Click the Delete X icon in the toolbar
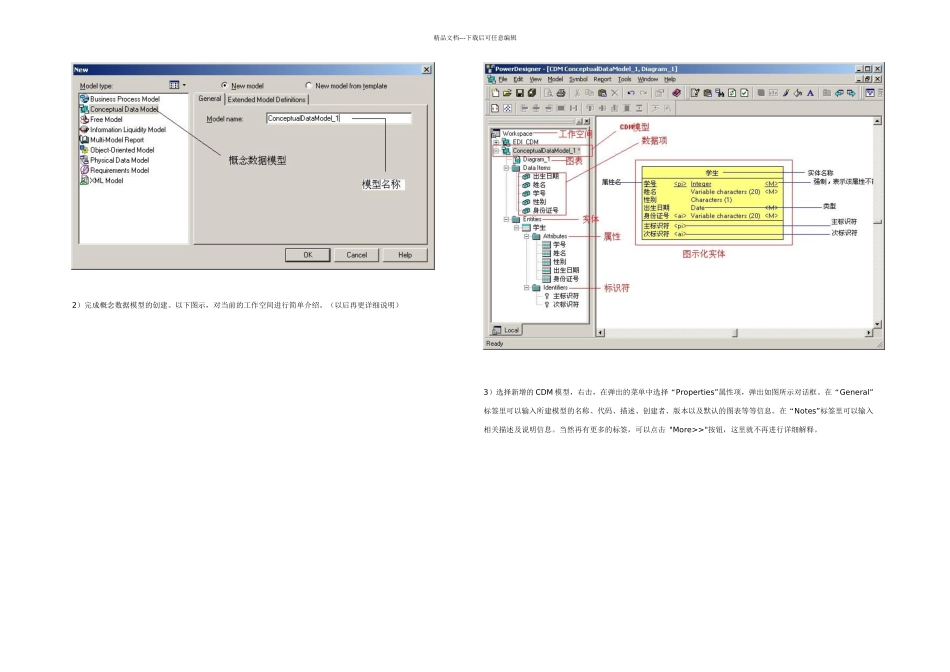 [x=614, y=93]
